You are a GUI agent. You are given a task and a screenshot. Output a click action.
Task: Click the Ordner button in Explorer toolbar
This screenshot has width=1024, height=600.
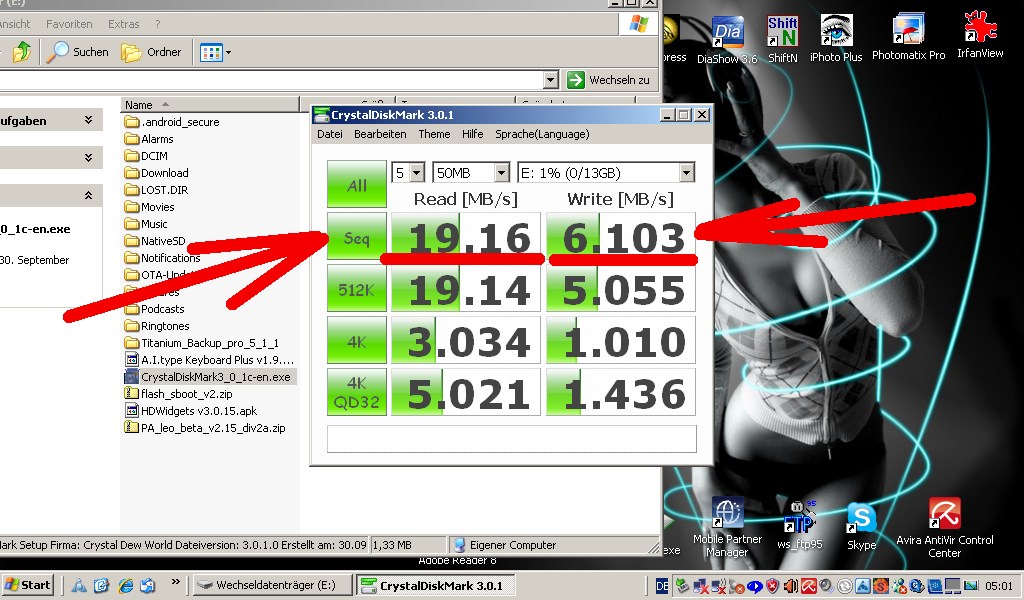click(152, 52)
